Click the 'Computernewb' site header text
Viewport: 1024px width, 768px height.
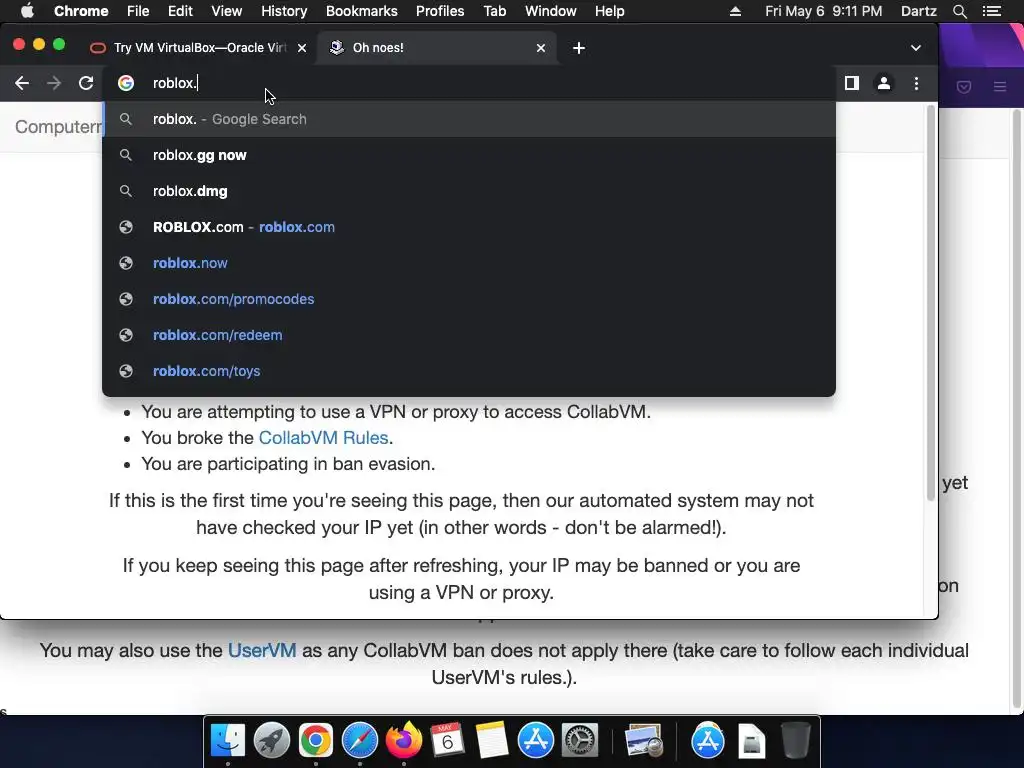[x=58, y=127]
